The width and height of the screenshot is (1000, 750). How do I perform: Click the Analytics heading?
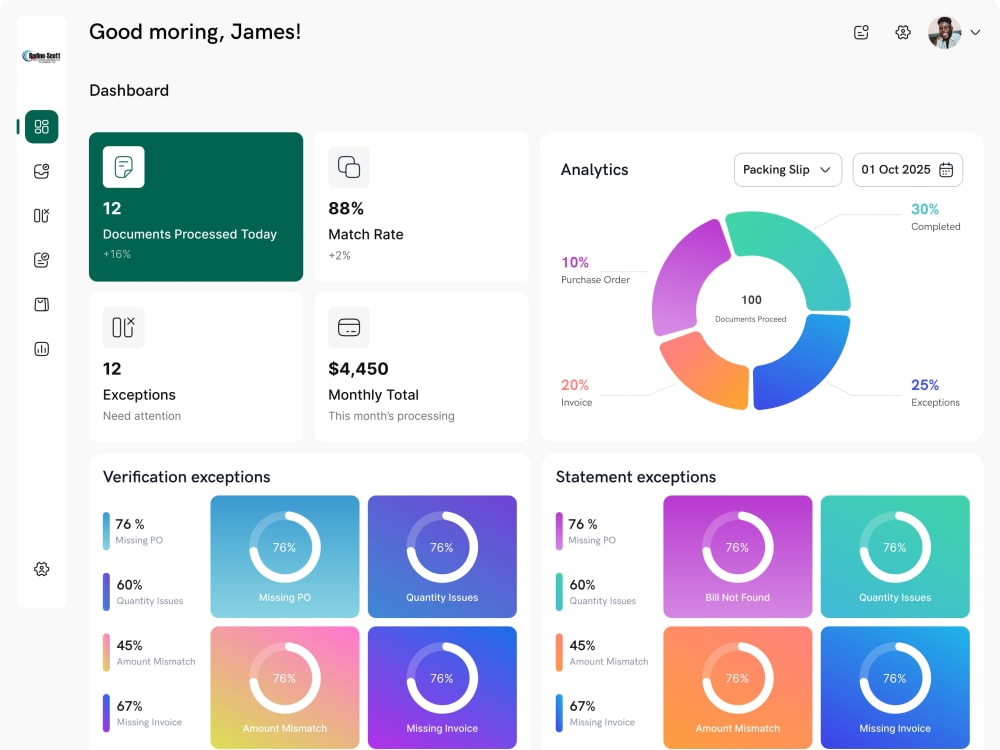pyautogui.click(x=594, y=170)
